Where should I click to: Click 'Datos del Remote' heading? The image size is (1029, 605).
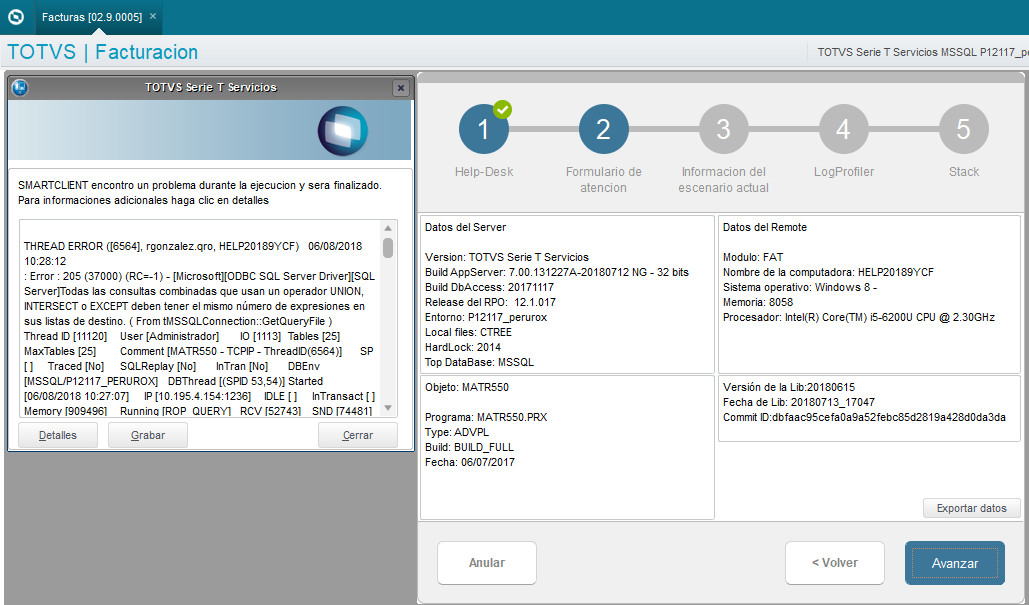(x=765, y=227)
